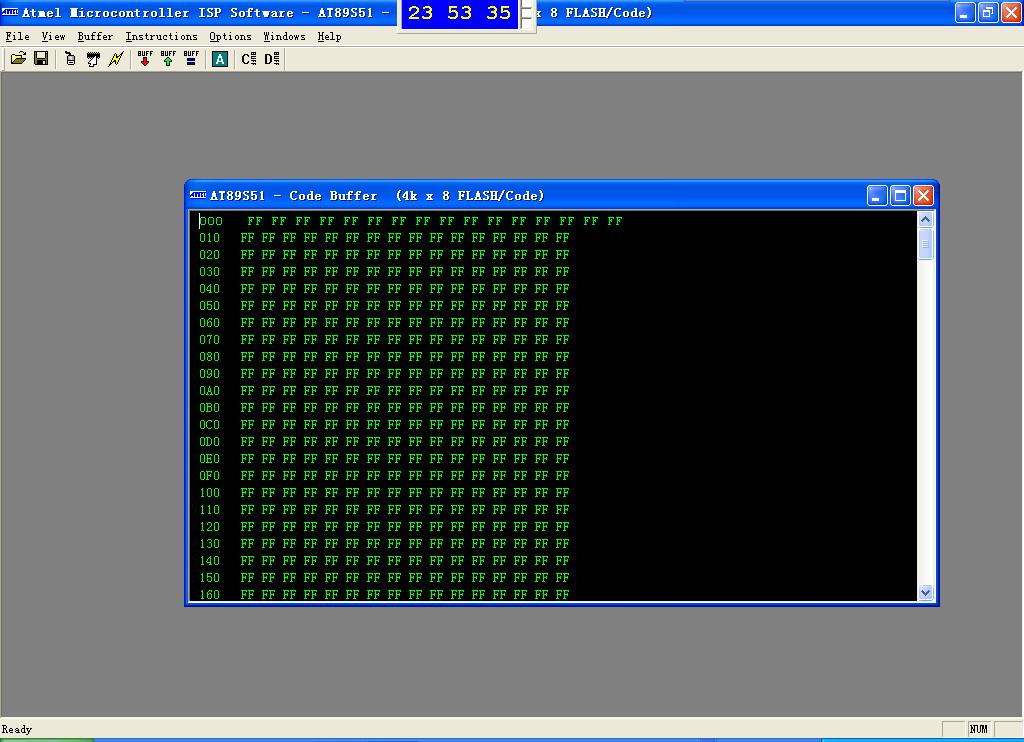Click the first FF byte in row 130

(248, 543)
